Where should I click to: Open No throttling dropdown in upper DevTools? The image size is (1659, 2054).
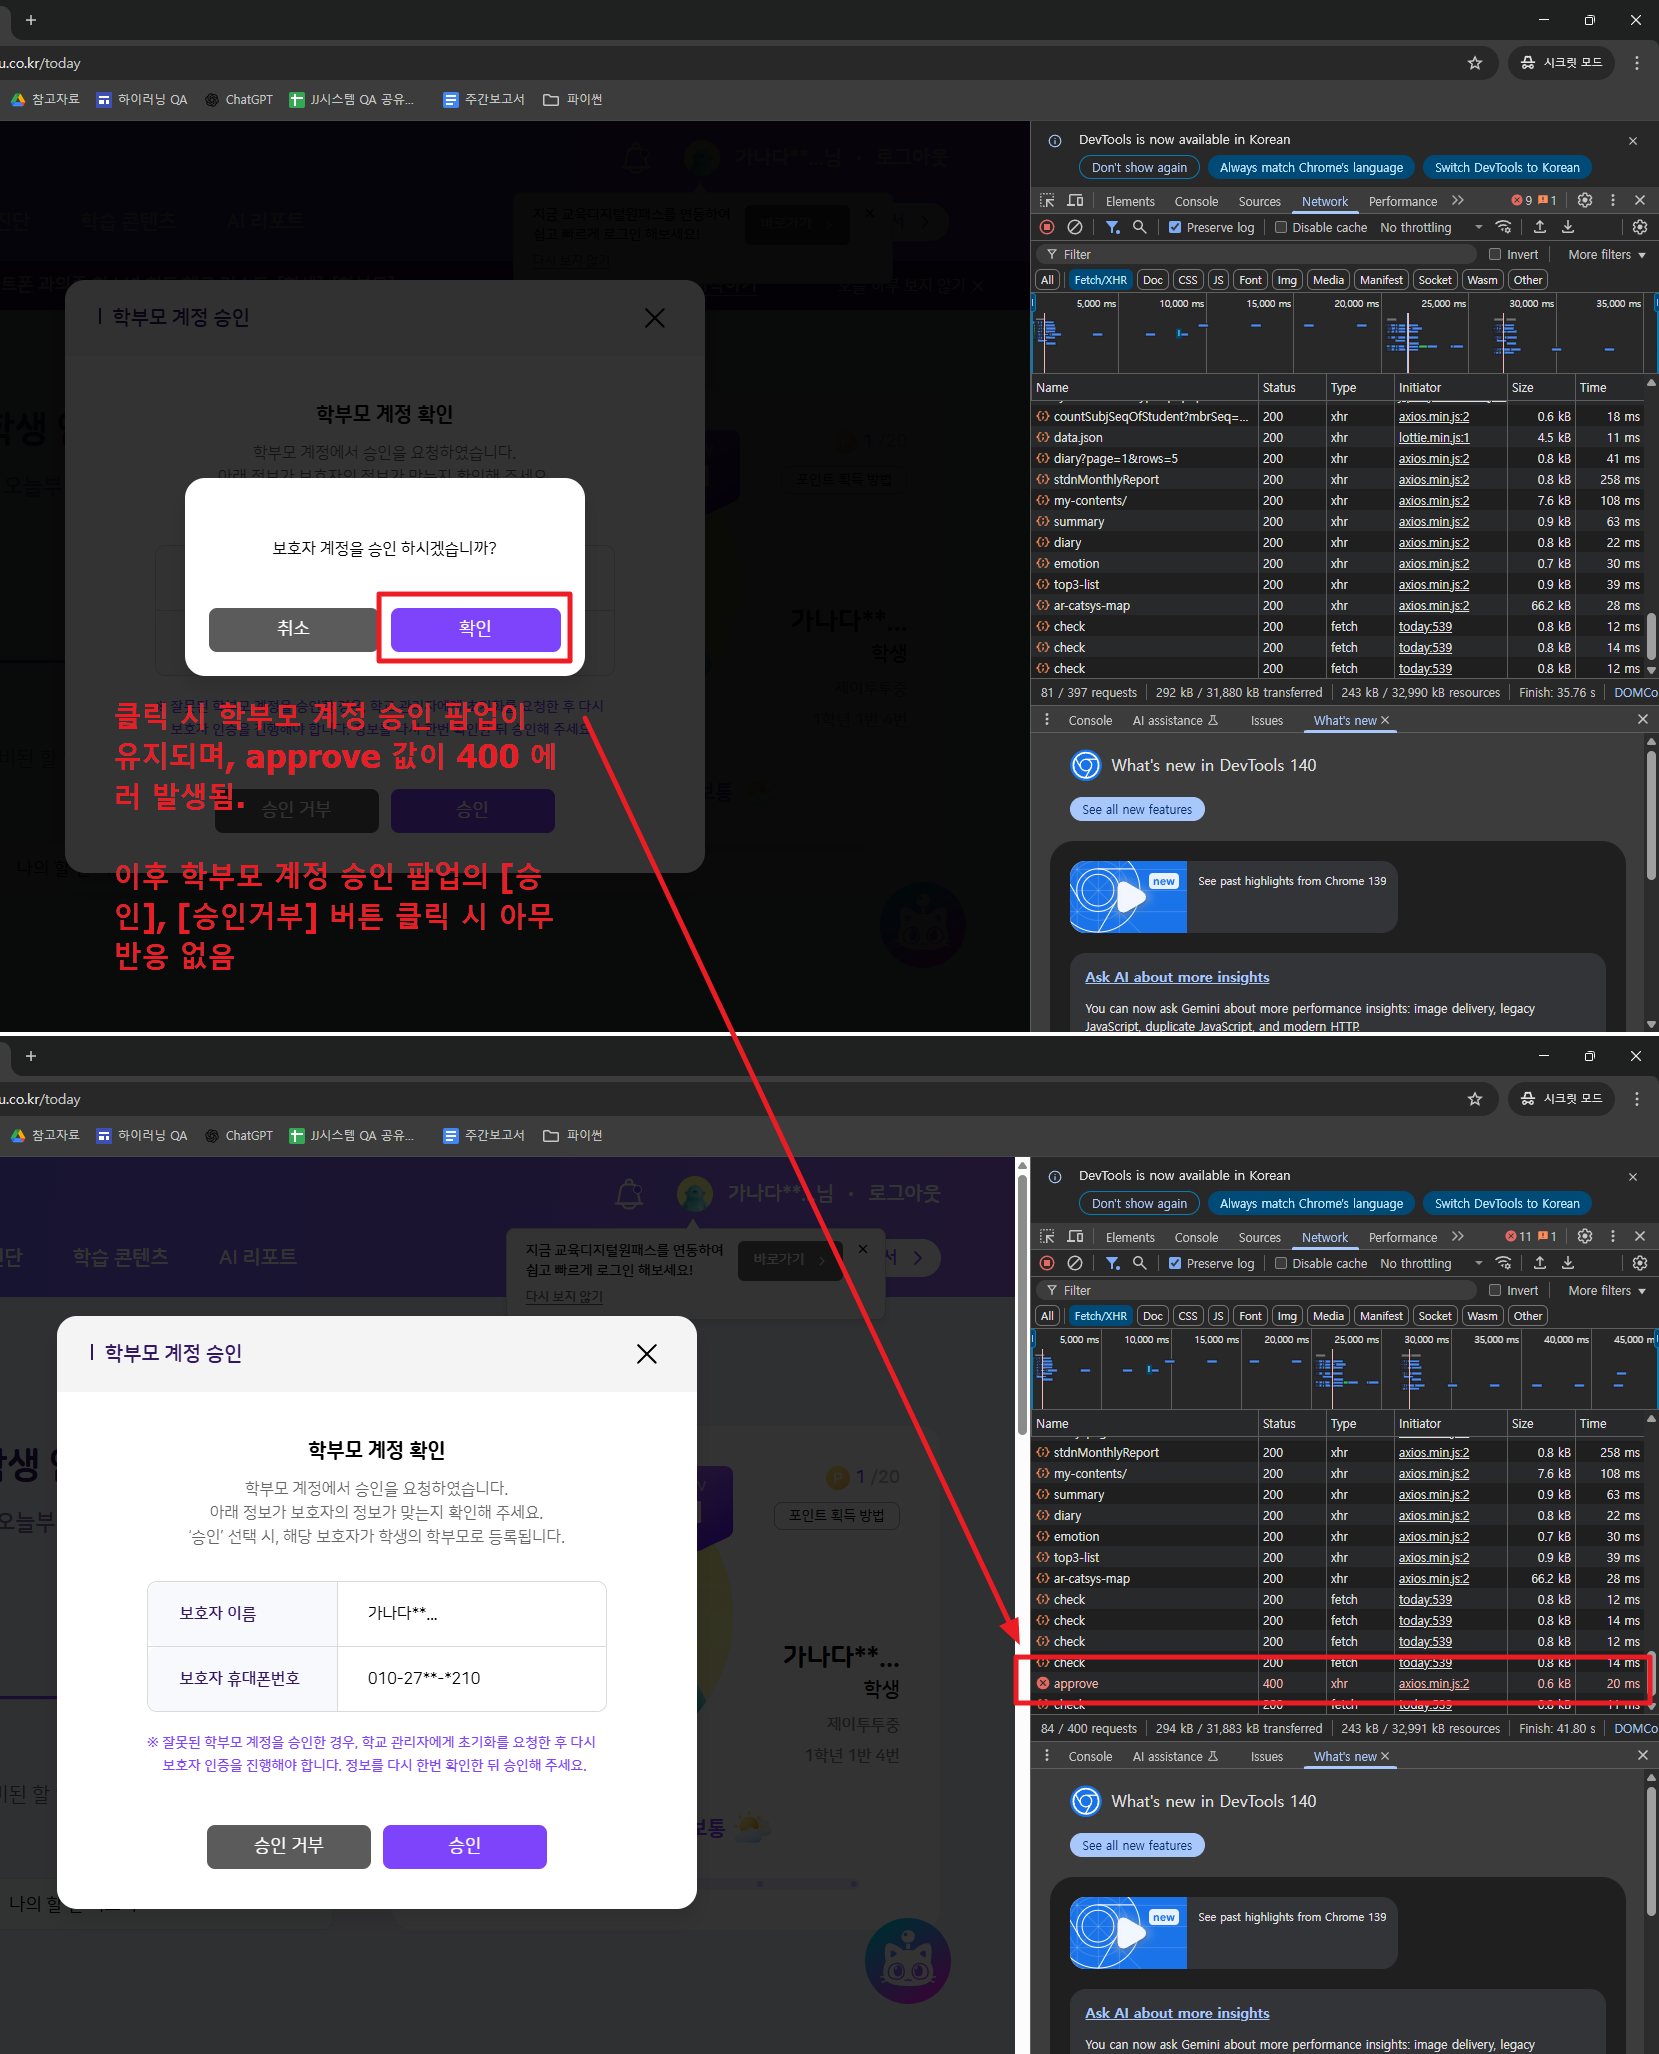click(x=1429, y=228)
